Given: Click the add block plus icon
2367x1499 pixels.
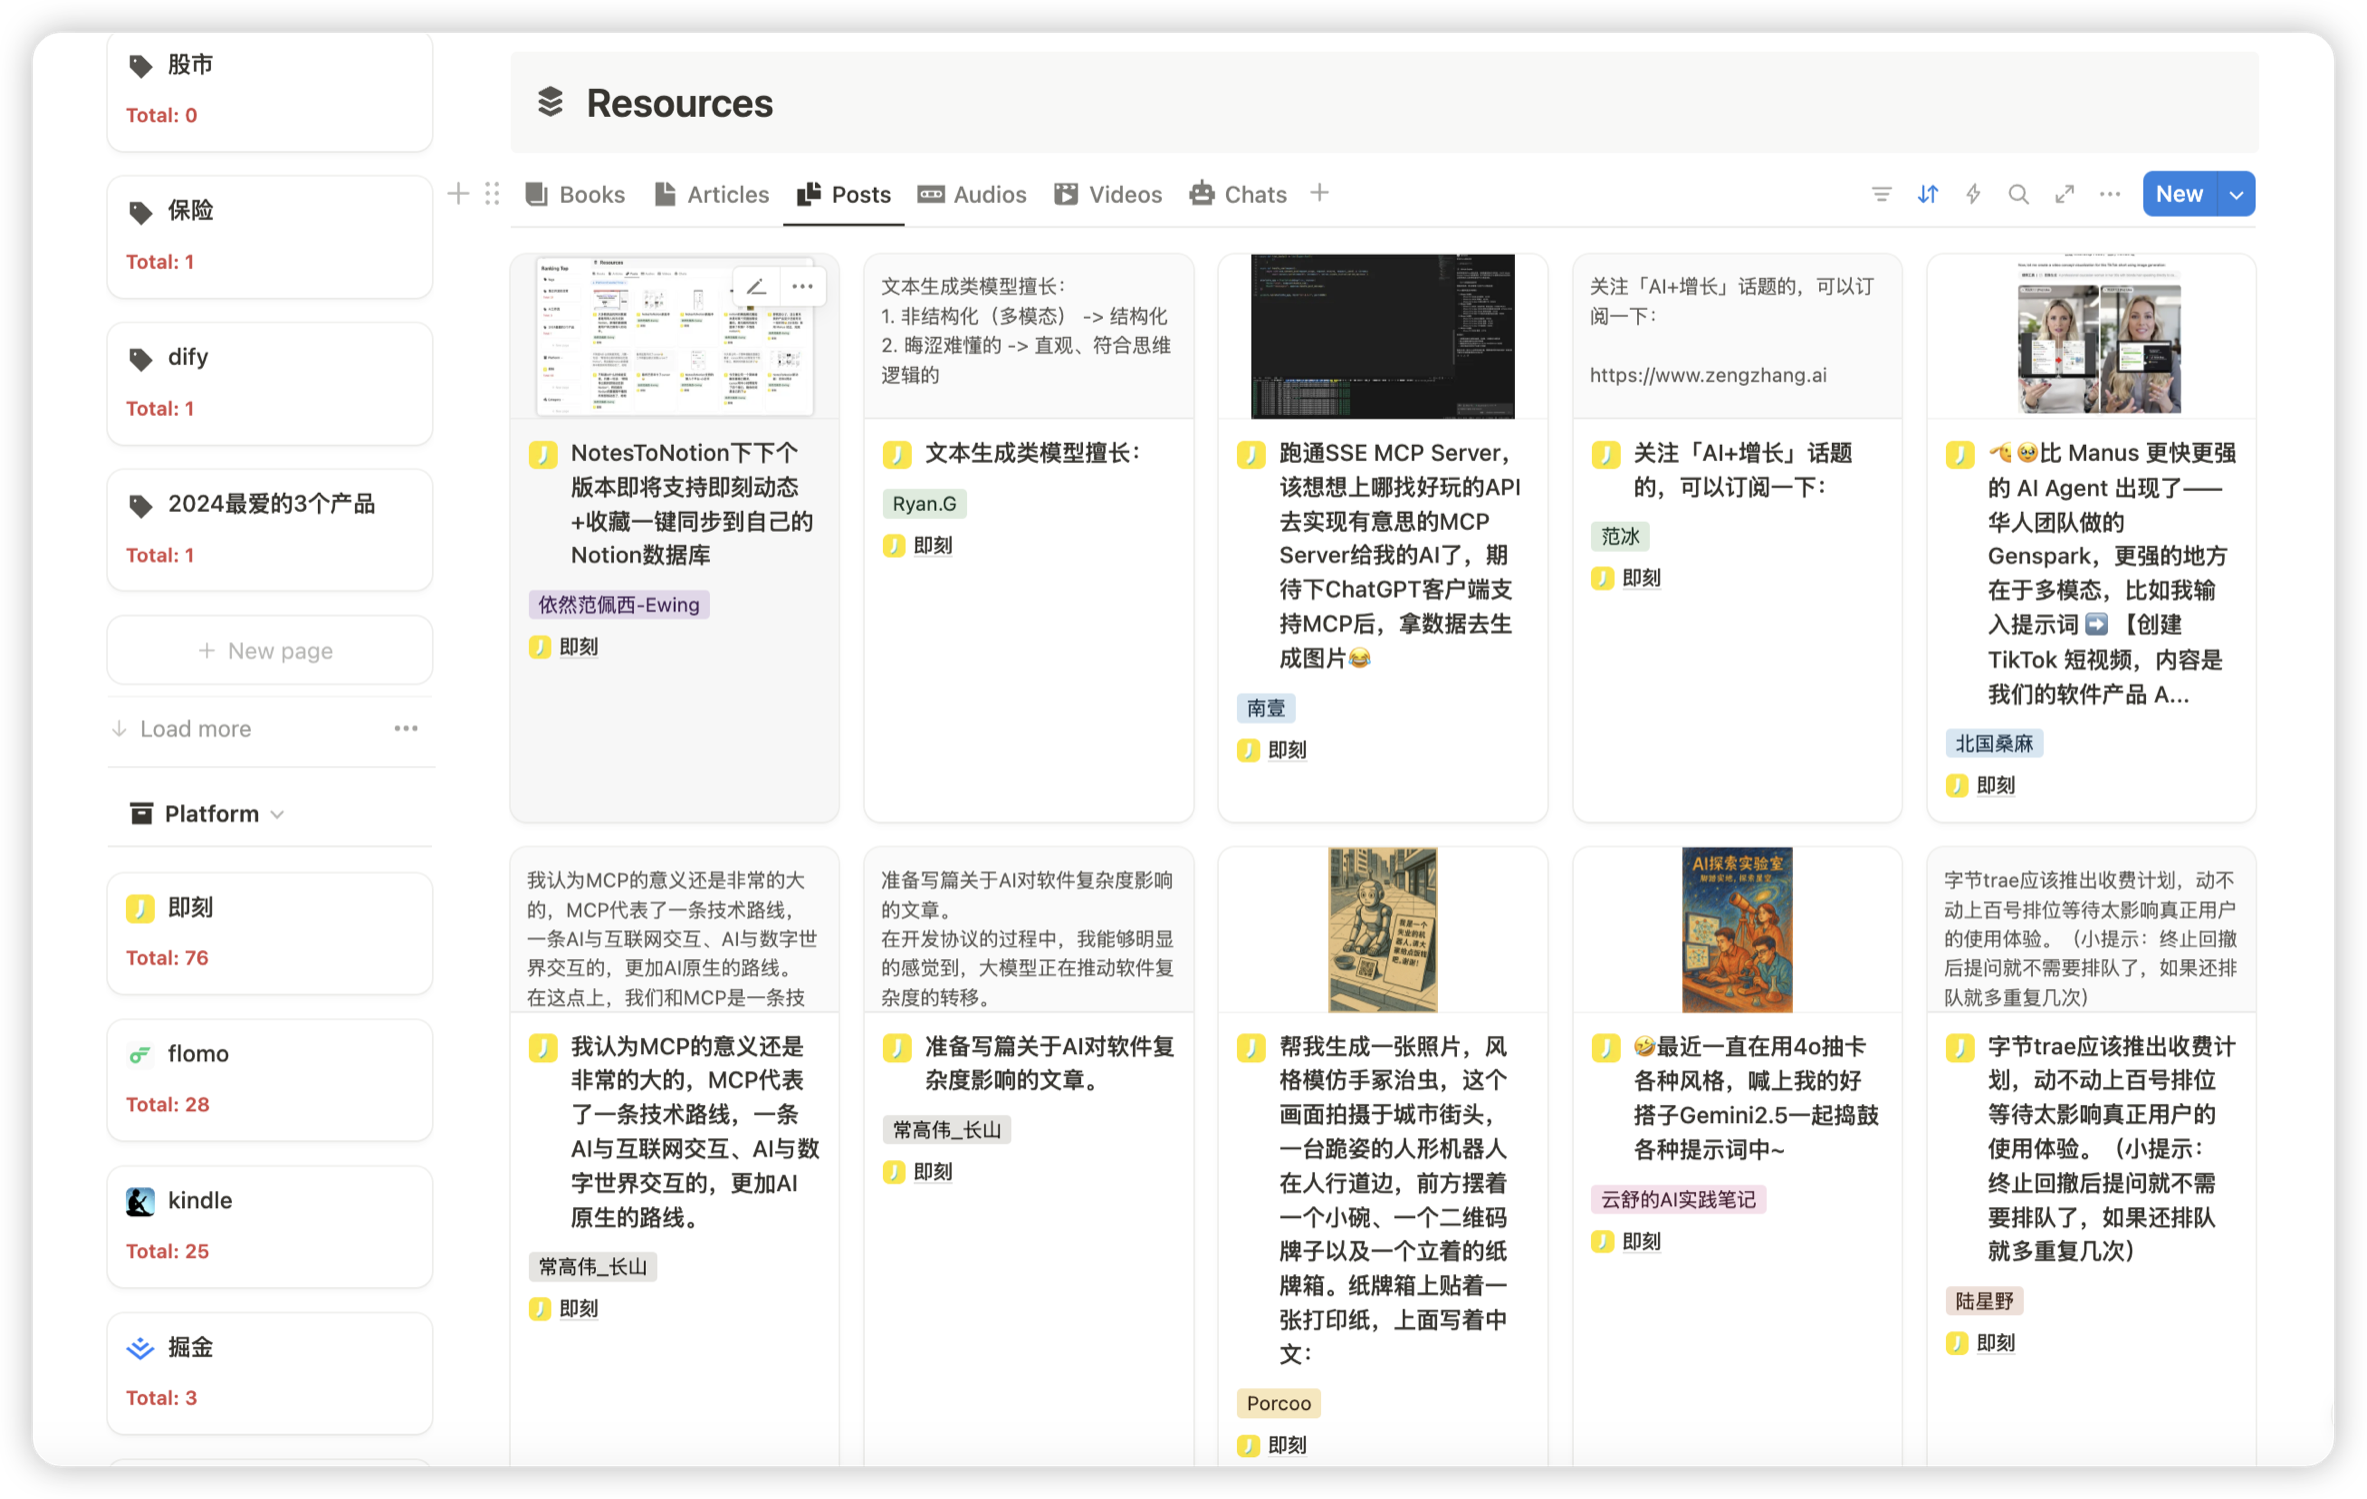Looking at the screenshot, I should pyautogui.click(x=458, y=194).
